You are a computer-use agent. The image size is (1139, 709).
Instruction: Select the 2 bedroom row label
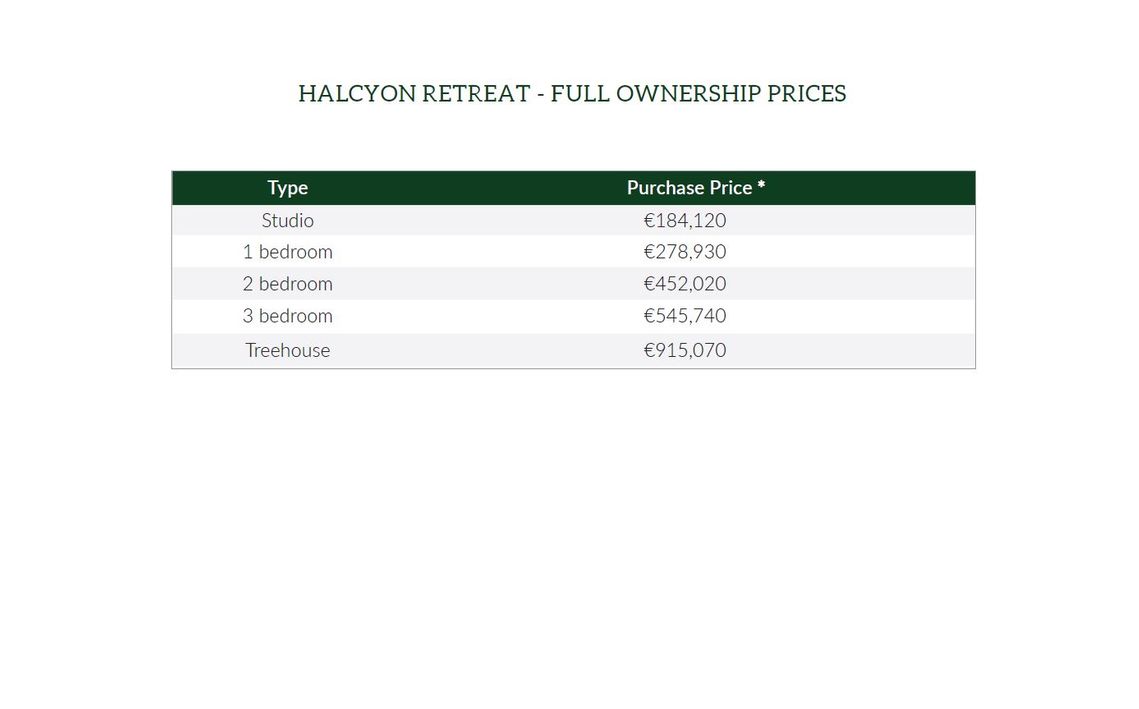(288, 284)
